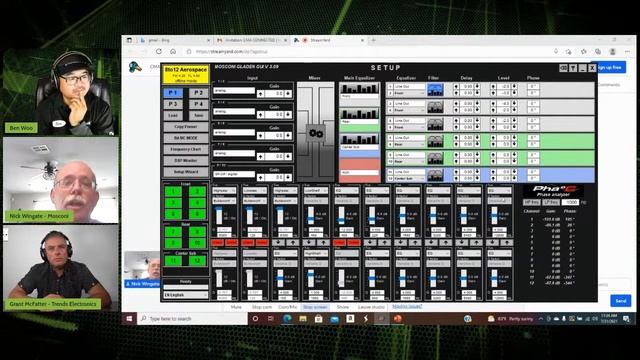Click up arrow below the LowShelf band
Screen dimensions: 640x360
tap(323, 242)
